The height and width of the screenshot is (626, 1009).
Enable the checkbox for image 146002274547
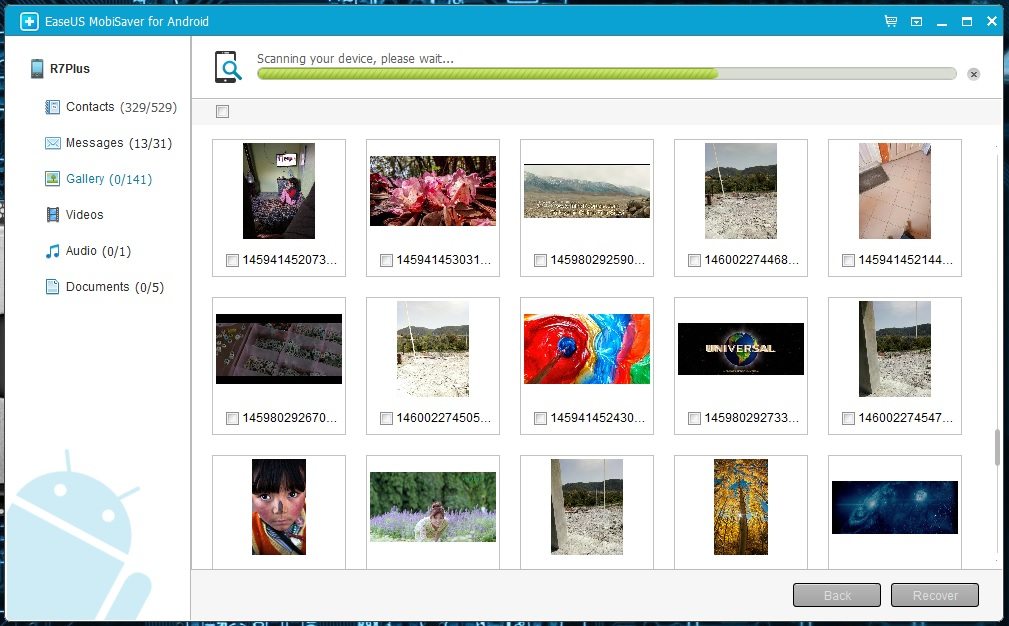848,418
